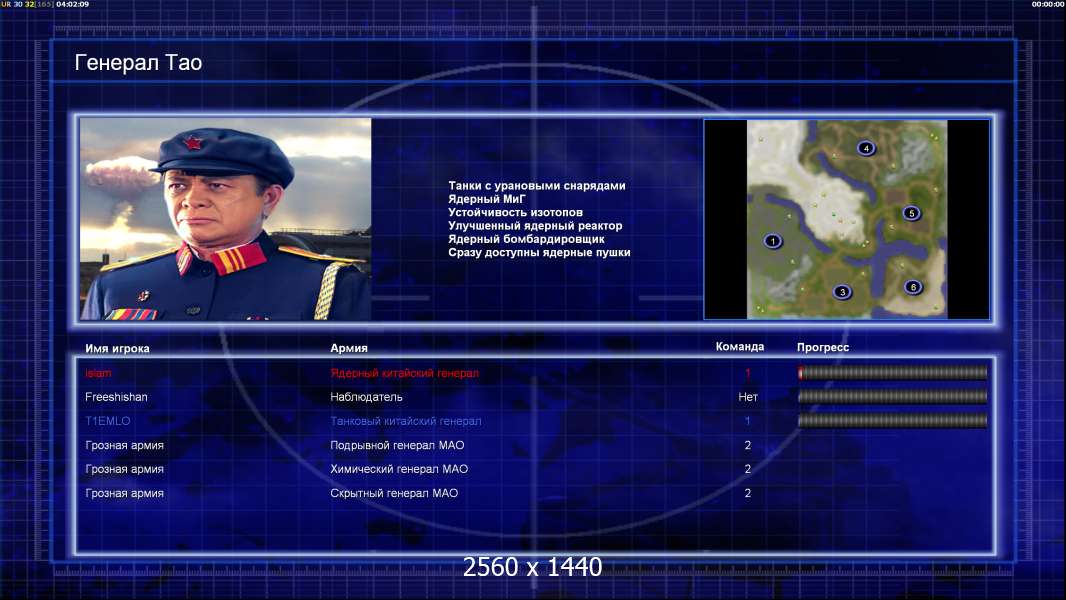Image resolution: width=1066 pixels, height=600 pixels.
Task: Click team number in Подрывной генерал МАО row
Action: [x=748, y=445]
